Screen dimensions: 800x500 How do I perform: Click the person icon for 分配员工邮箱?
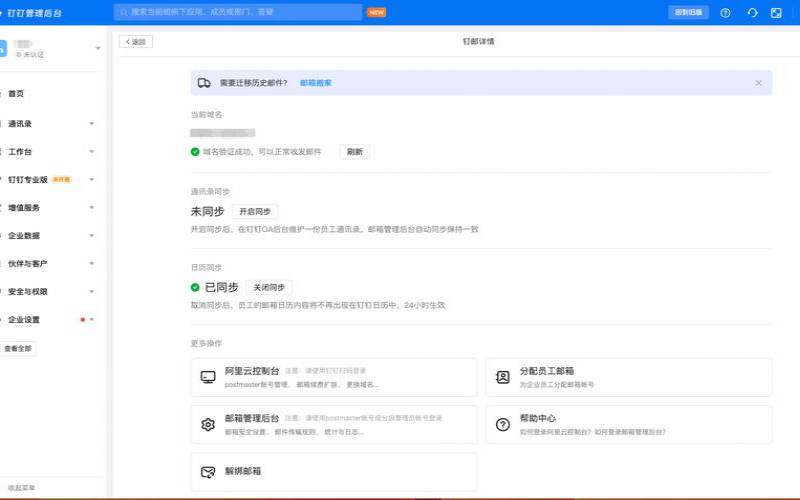pos(503,377)
